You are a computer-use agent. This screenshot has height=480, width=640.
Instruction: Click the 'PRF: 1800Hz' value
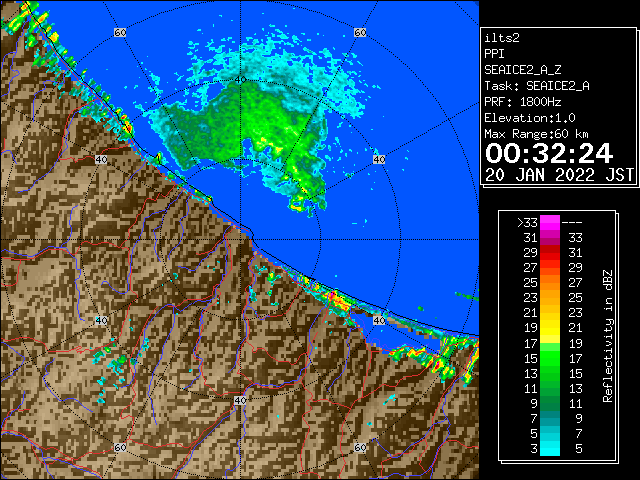[522, 102]
